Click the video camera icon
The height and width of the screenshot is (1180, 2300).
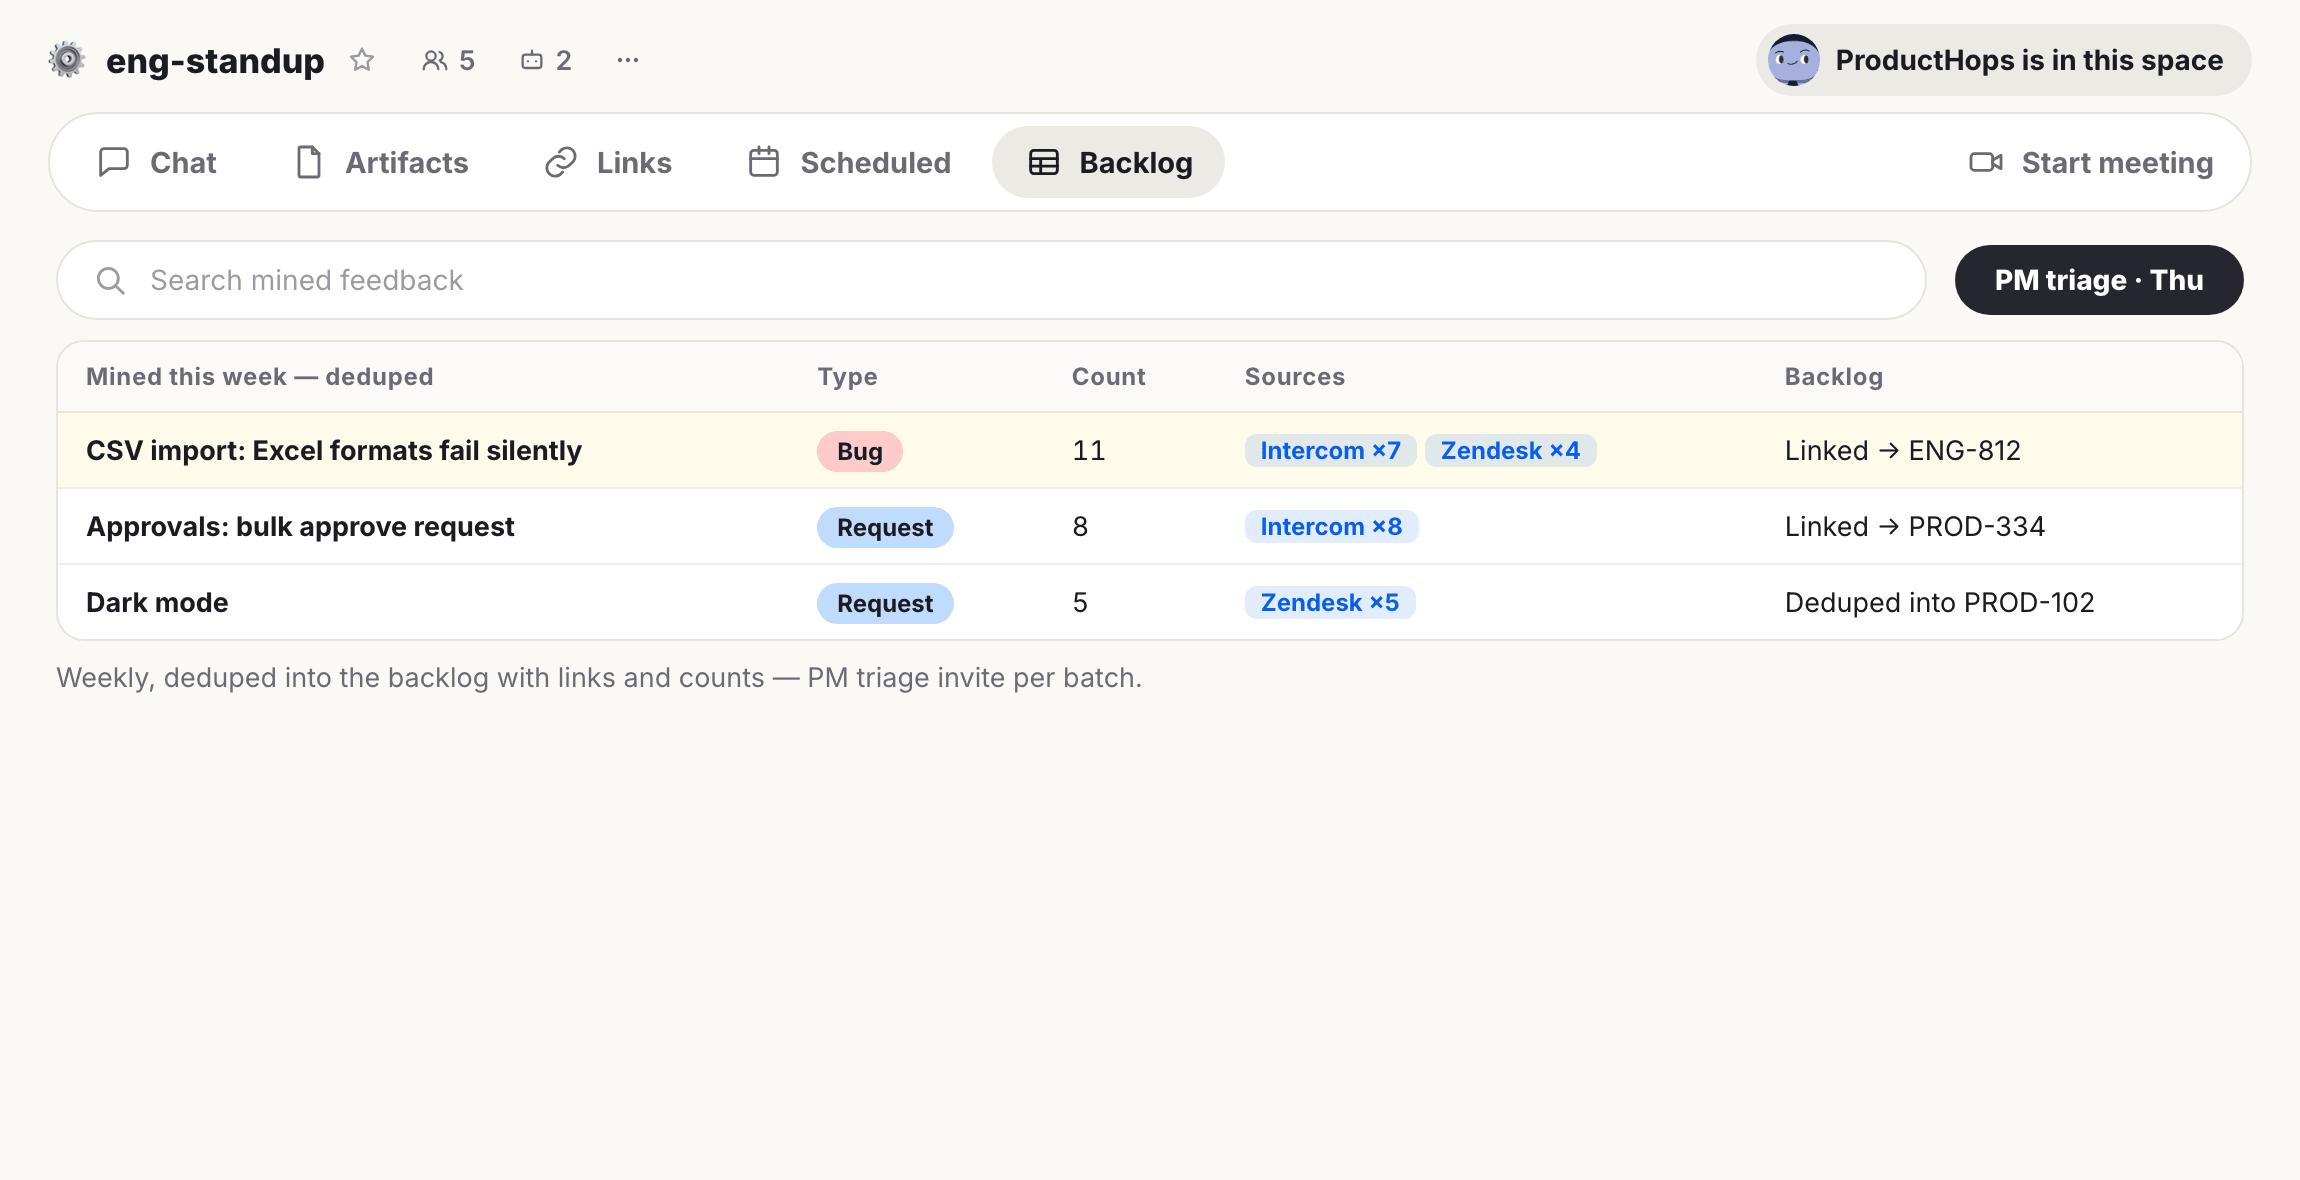point(1986,162)
